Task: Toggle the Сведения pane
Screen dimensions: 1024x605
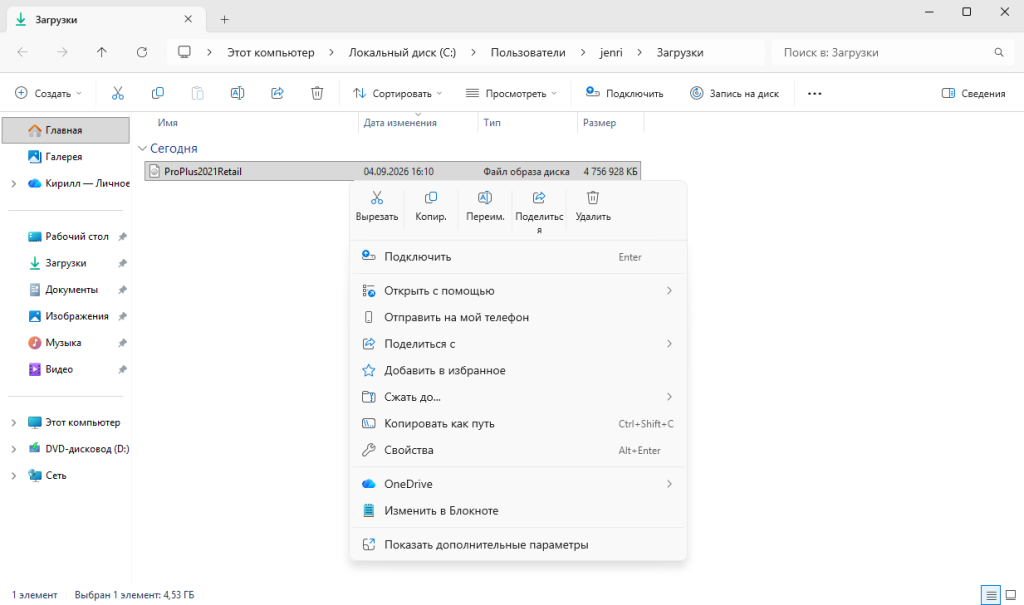Action: tap(973, 93)
